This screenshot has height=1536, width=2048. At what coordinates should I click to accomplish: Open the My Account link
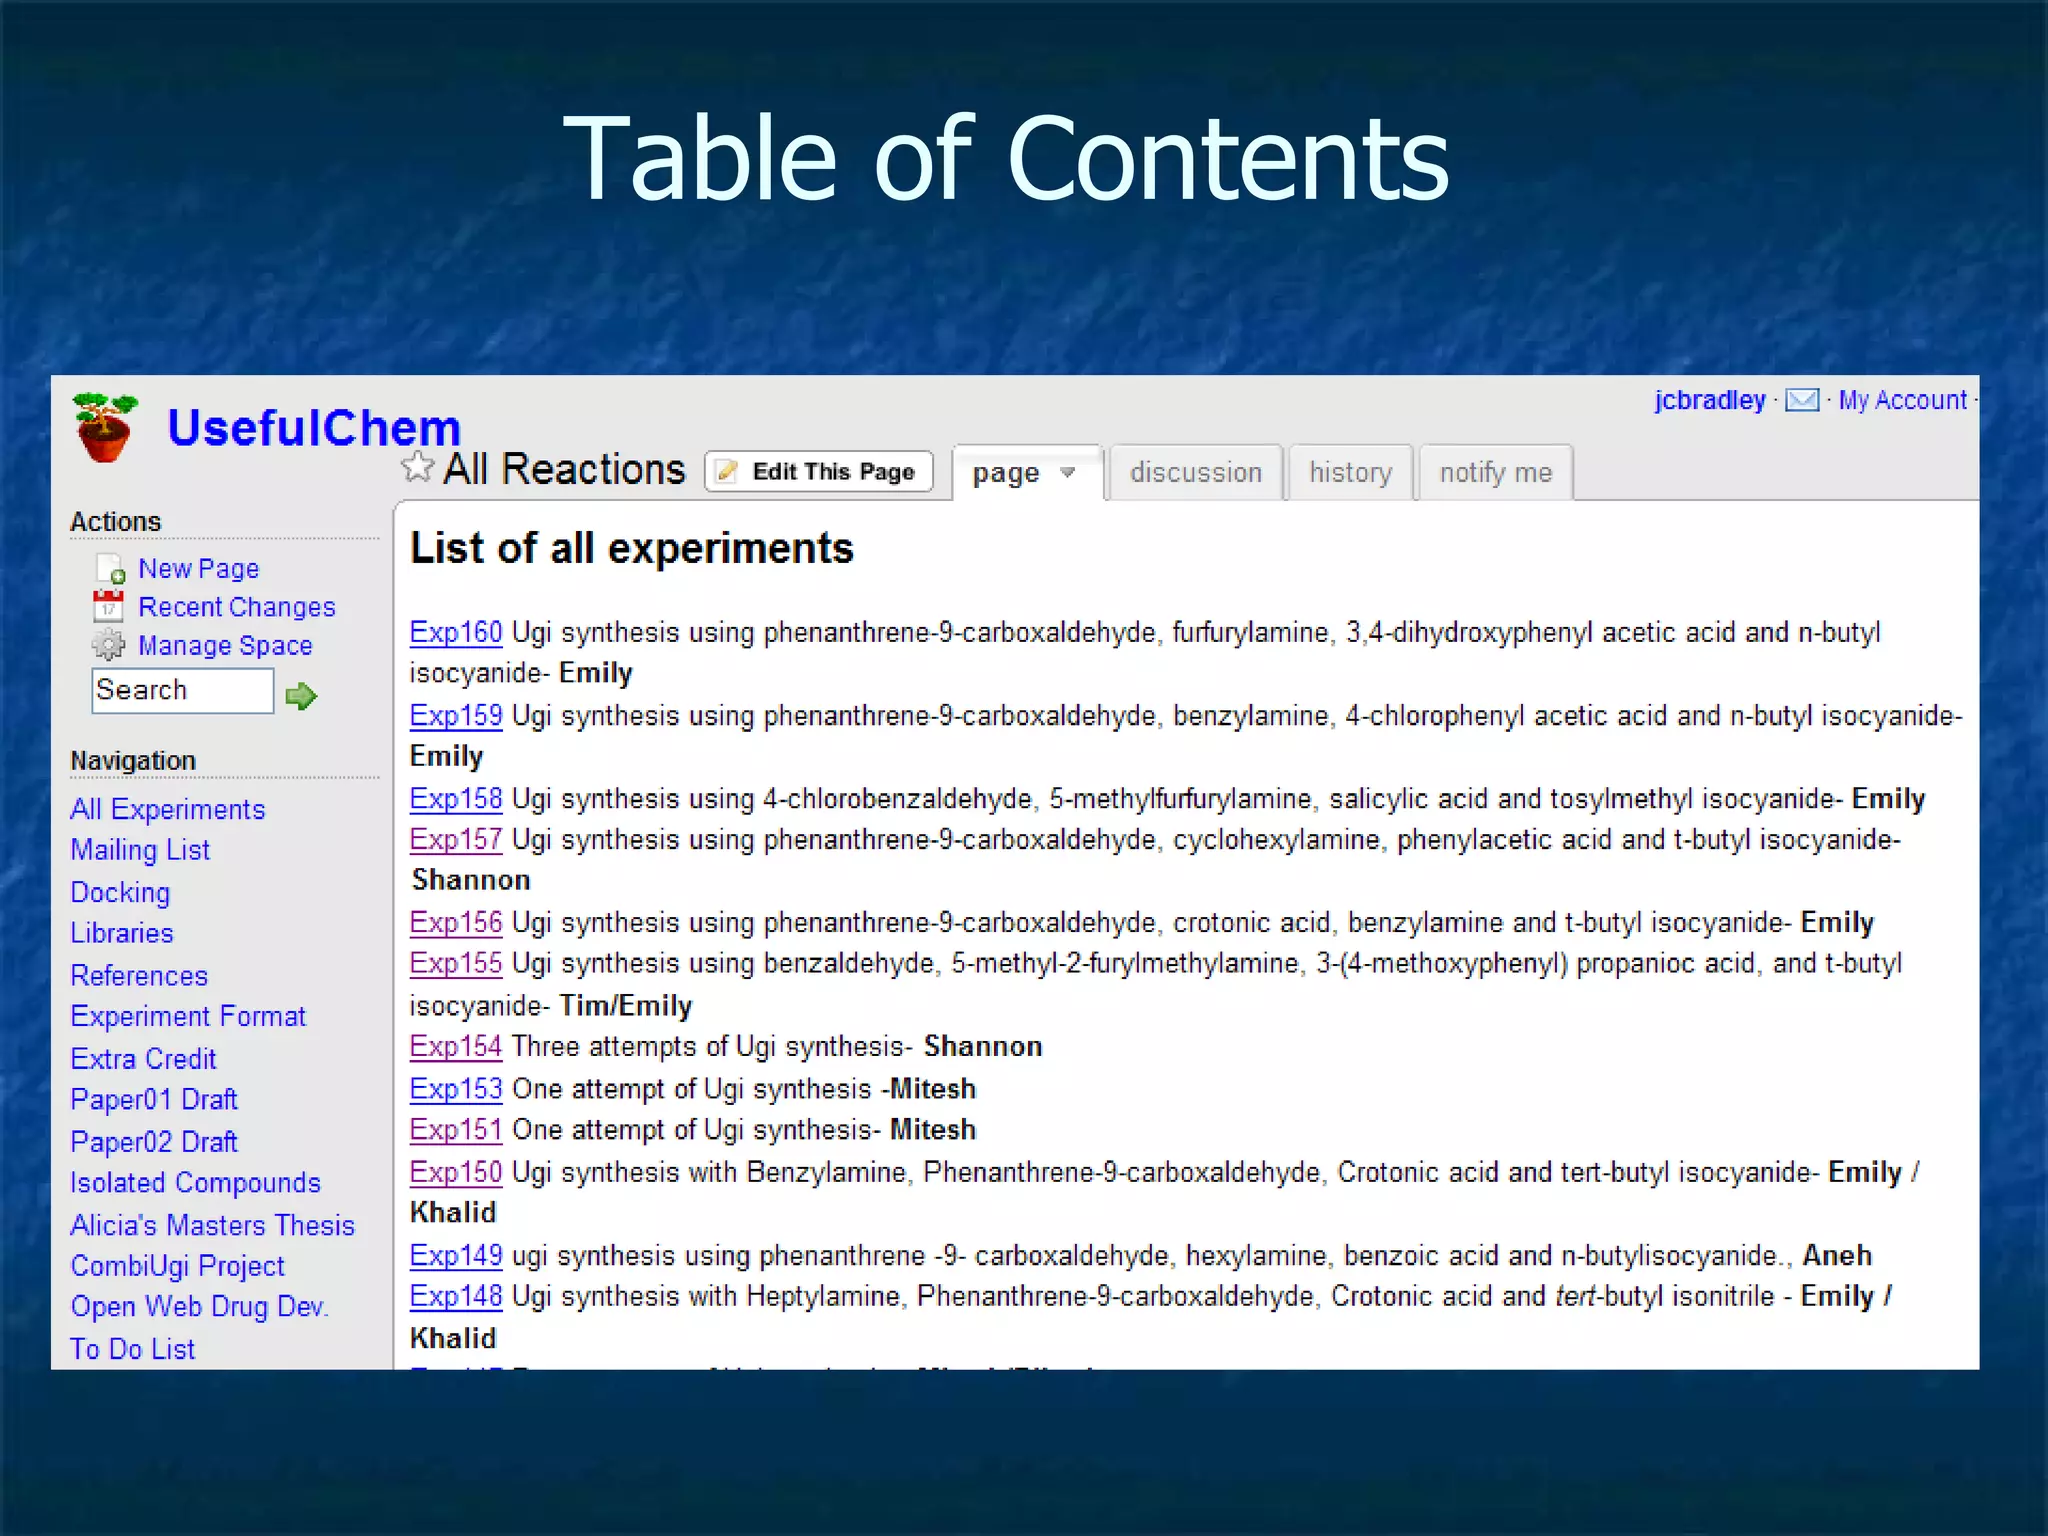pos(1902,400)
